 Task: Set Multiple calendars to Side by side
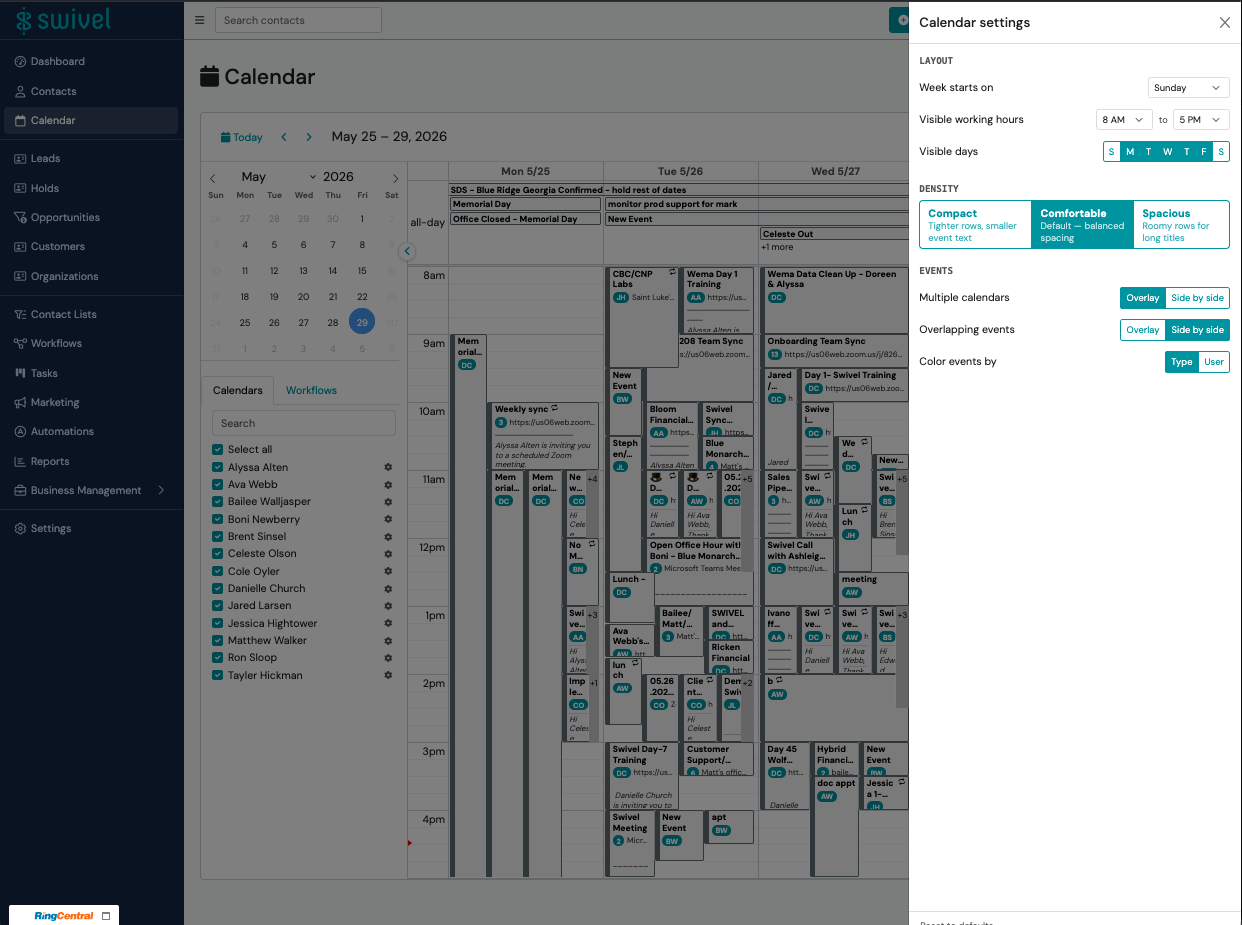point(1197,298)
